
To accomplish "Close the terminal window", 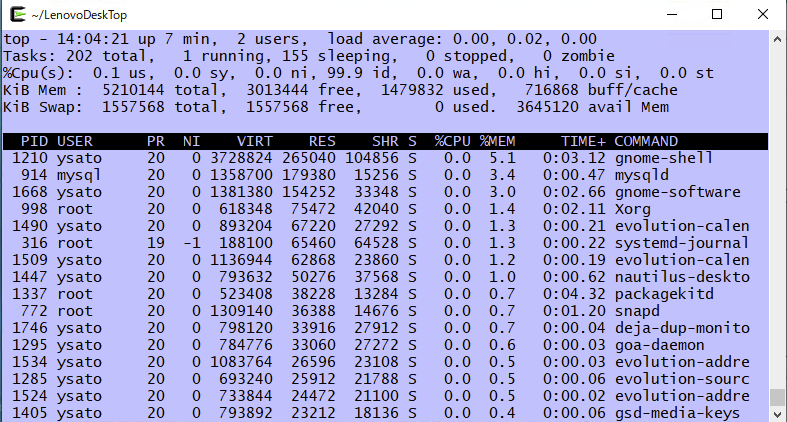I will [763, 15].
